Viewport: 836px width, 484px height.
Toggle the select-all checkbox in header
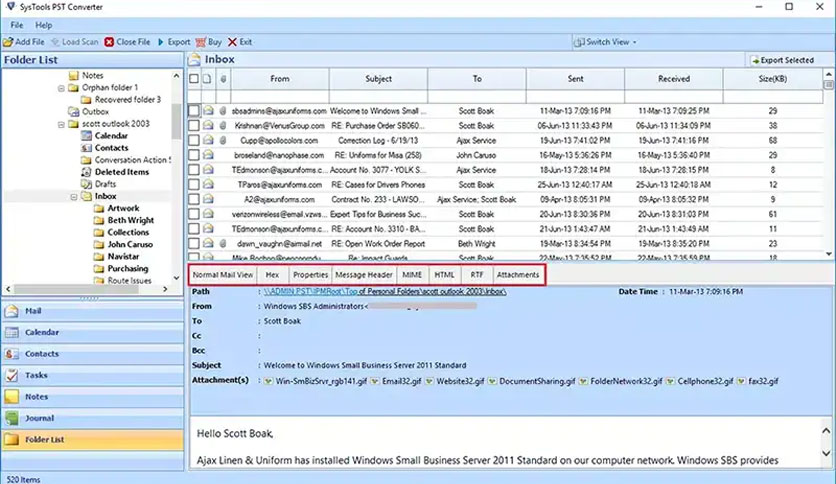(x=194, y=79)
